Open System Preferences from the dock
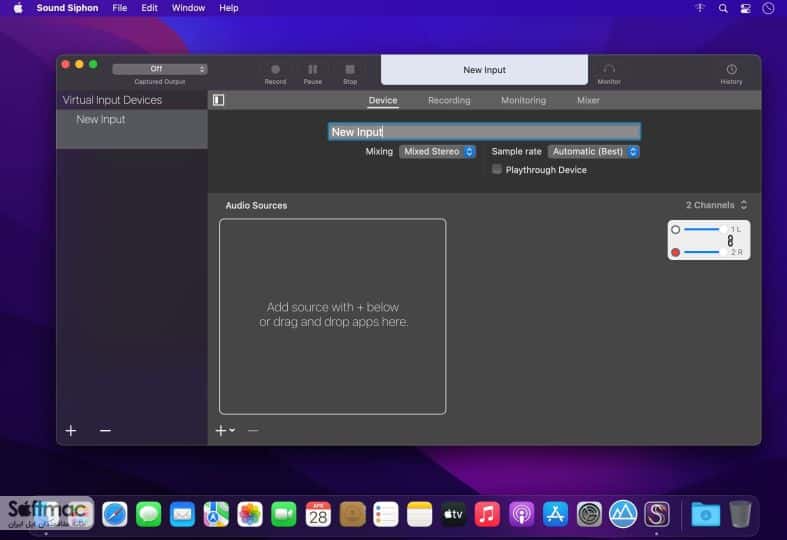 (589, 514)
